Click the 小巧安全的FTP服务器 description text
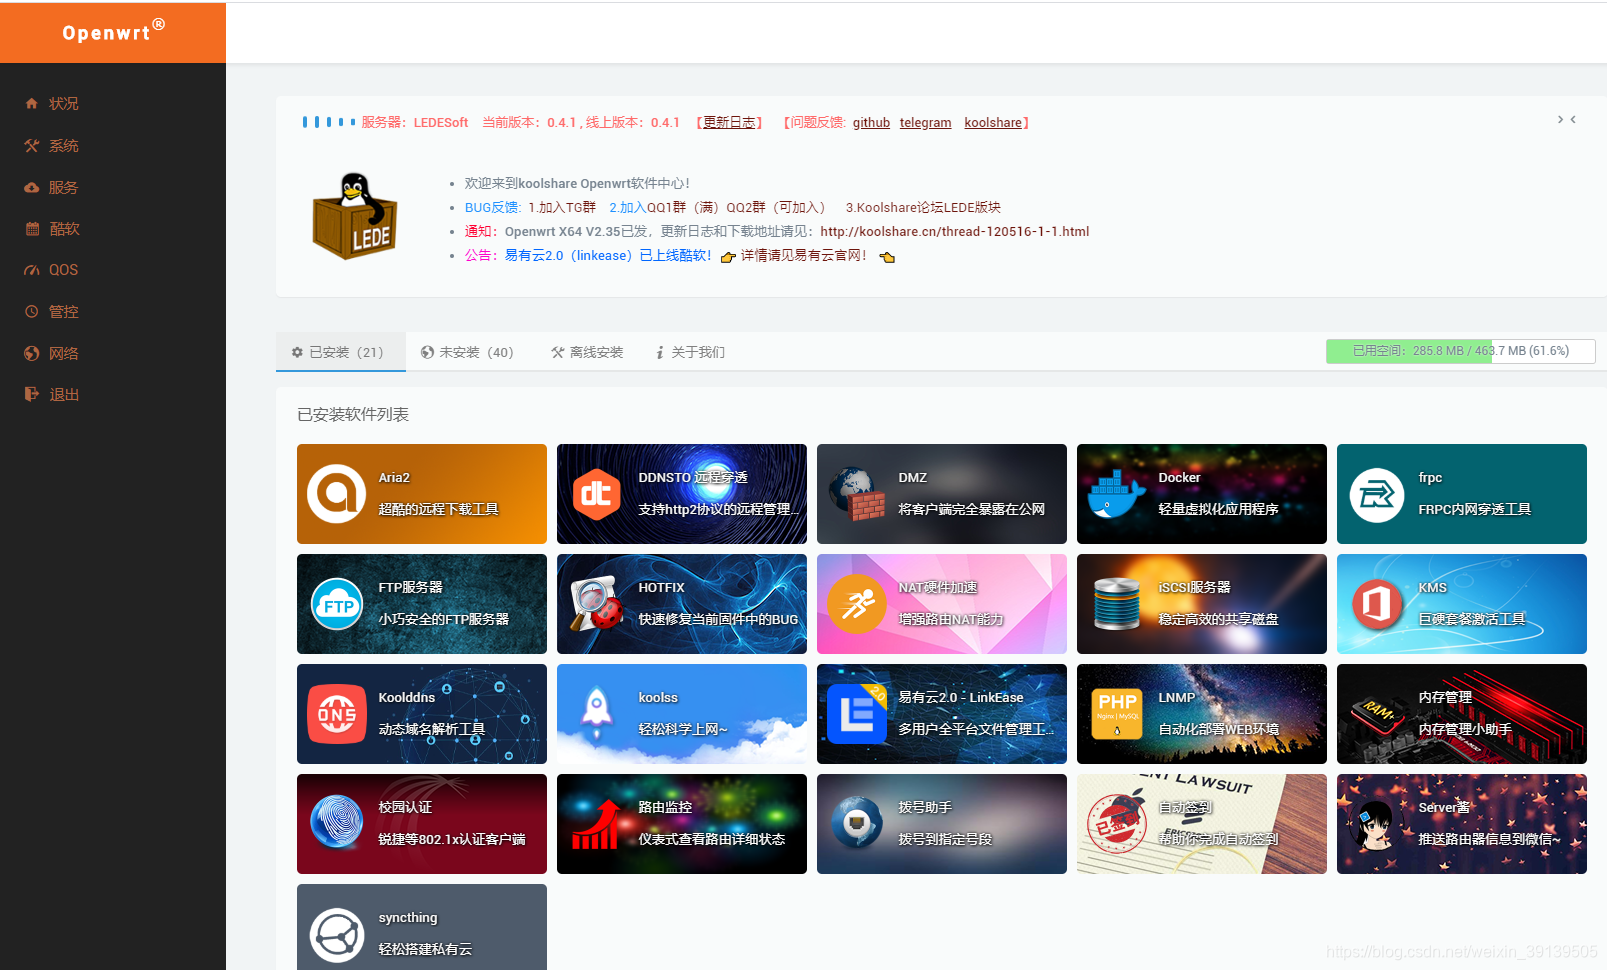This screenshot has width=1607, height=970. coord(443,619)
